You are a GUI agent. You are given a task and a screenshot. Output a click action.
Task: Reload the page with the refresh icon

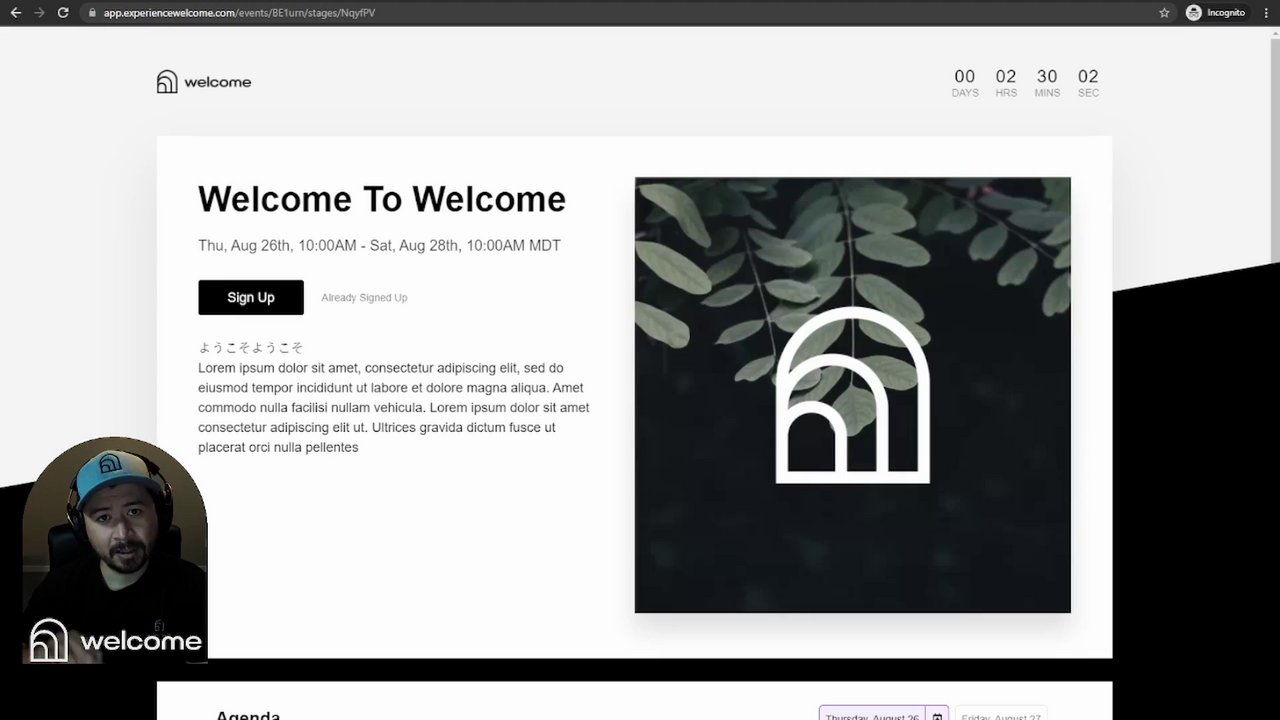tap(63, 13)
